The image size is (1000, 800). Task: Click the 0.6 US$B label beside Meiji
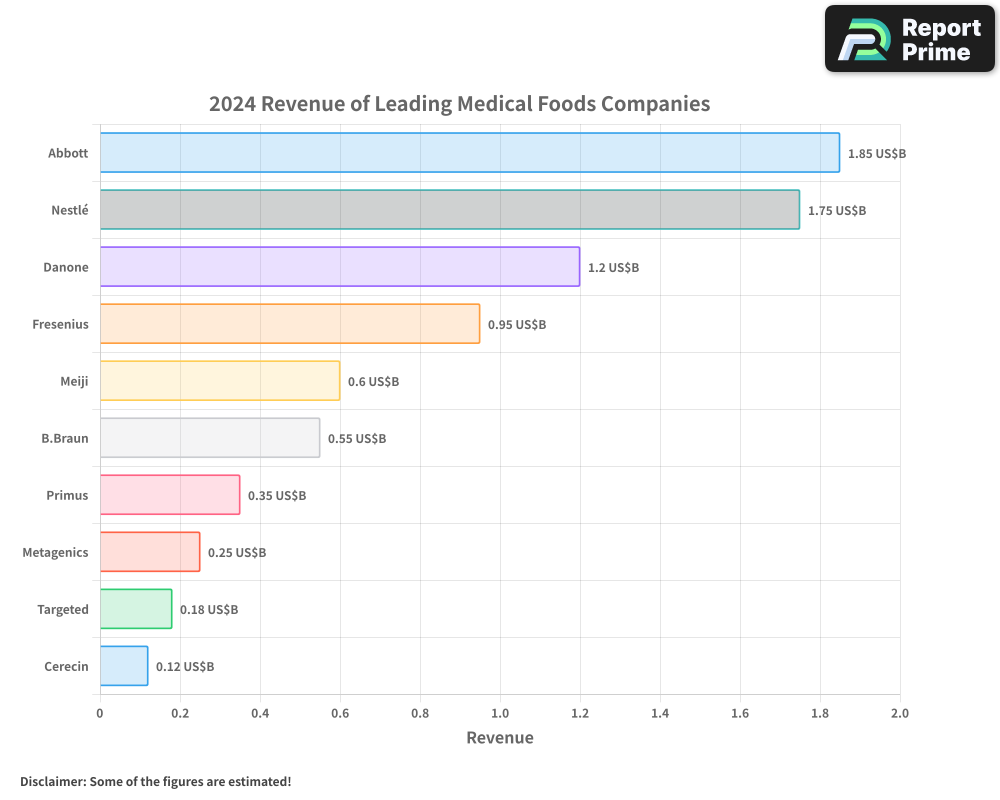370,381
